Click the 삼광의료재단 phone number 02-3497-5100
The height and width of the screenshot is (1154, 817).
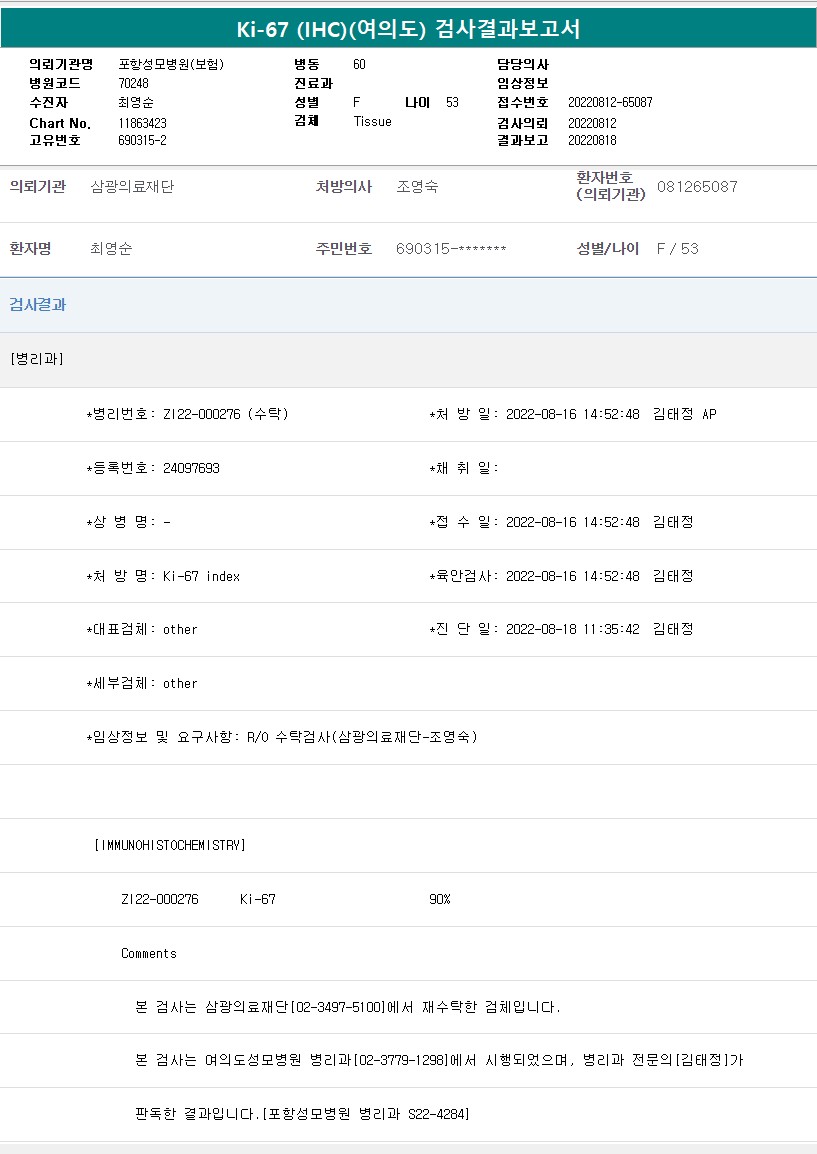[337, 1007]
